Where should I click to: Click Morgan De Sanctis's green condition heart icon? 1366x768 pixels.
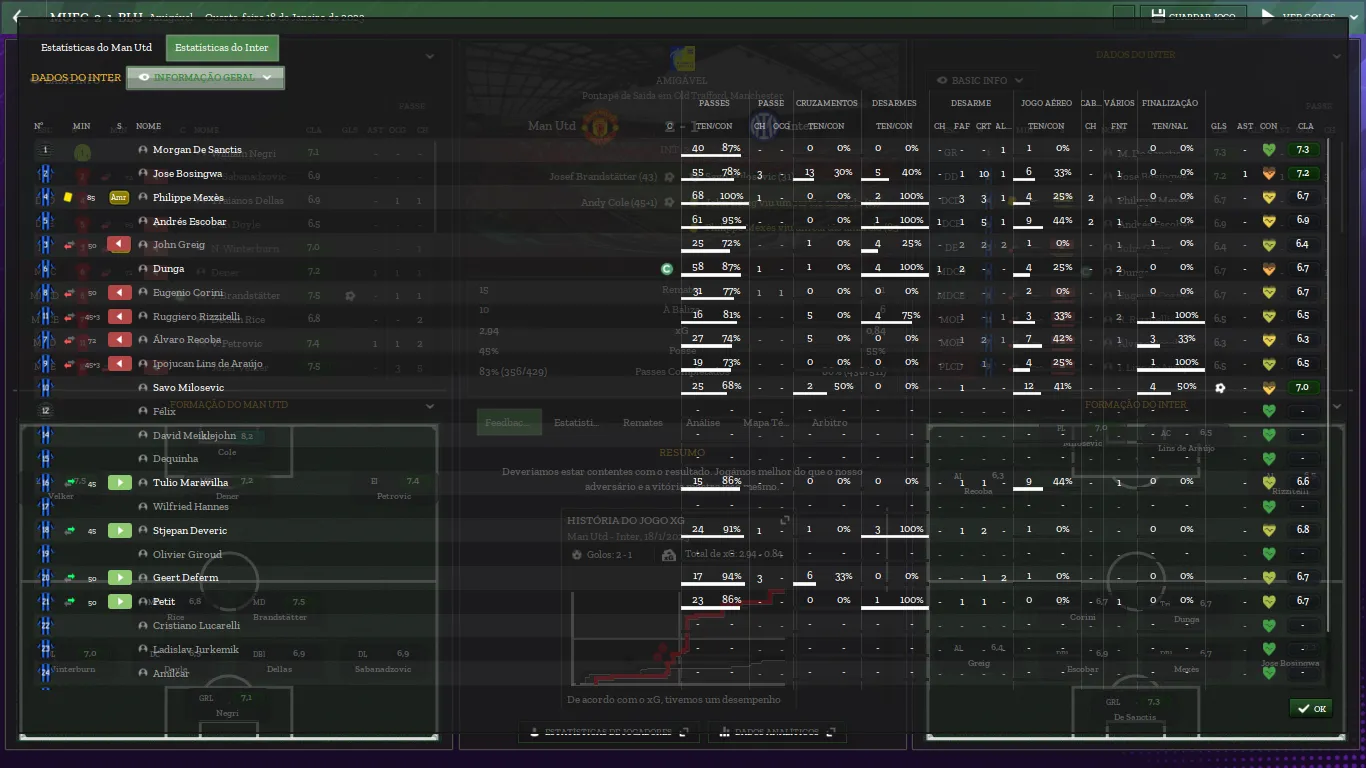point(1269,150)
